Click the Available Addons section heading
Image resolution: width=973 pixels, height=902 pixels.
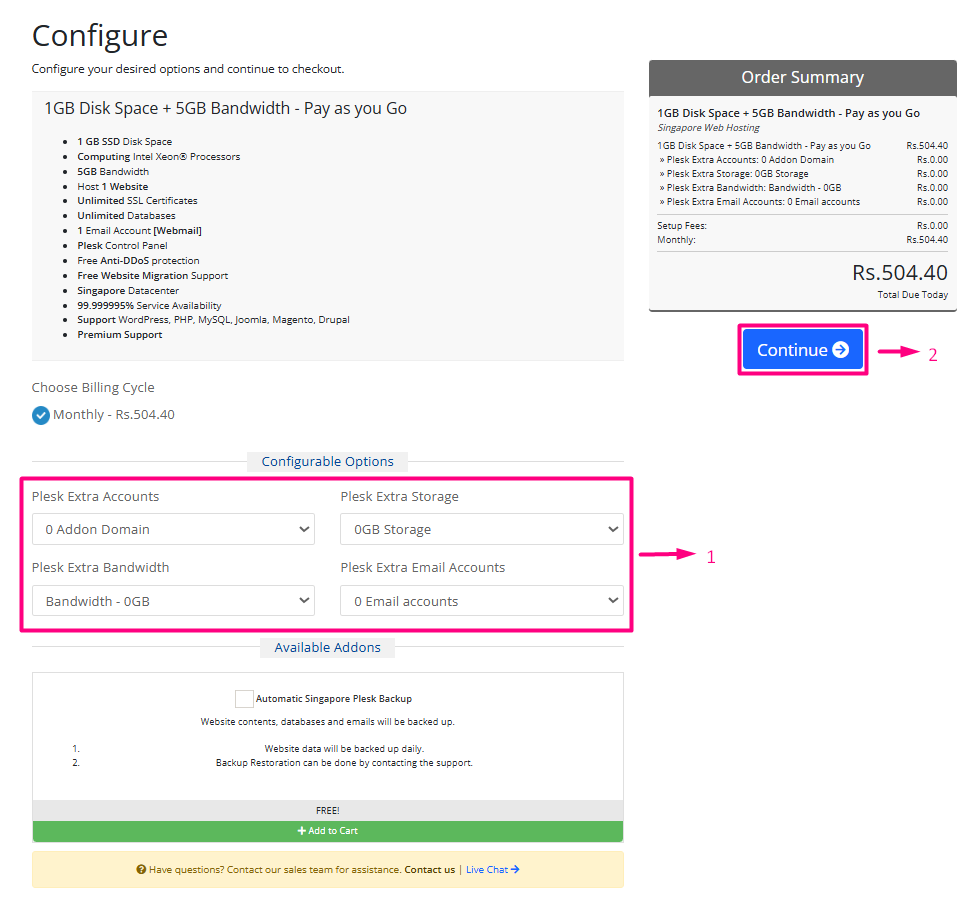pos(327,647)
